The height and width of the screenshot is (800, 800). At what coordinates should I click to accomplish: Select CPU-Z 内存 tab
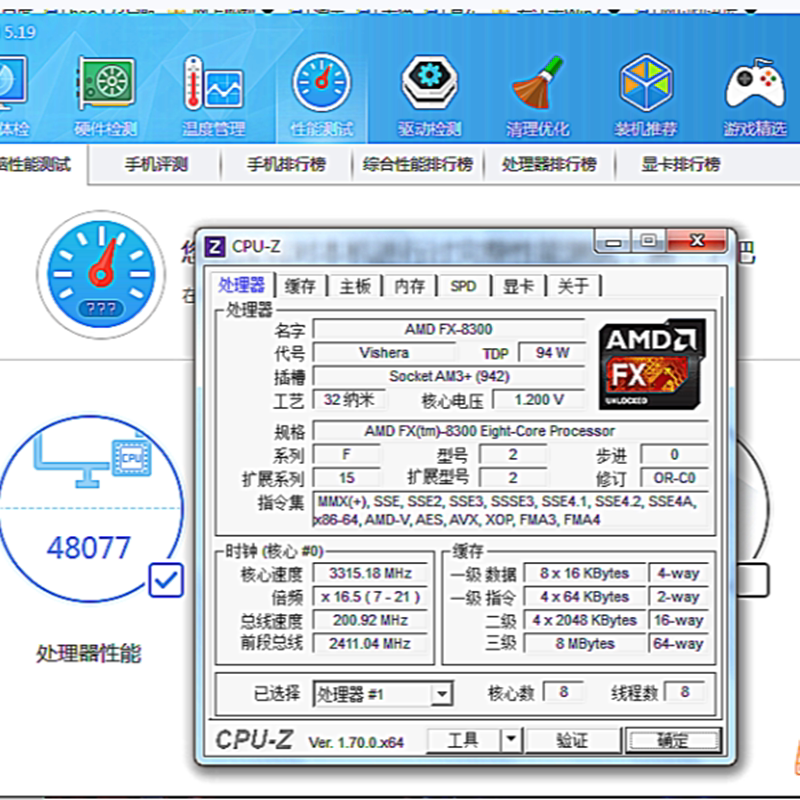click(410, 286)
